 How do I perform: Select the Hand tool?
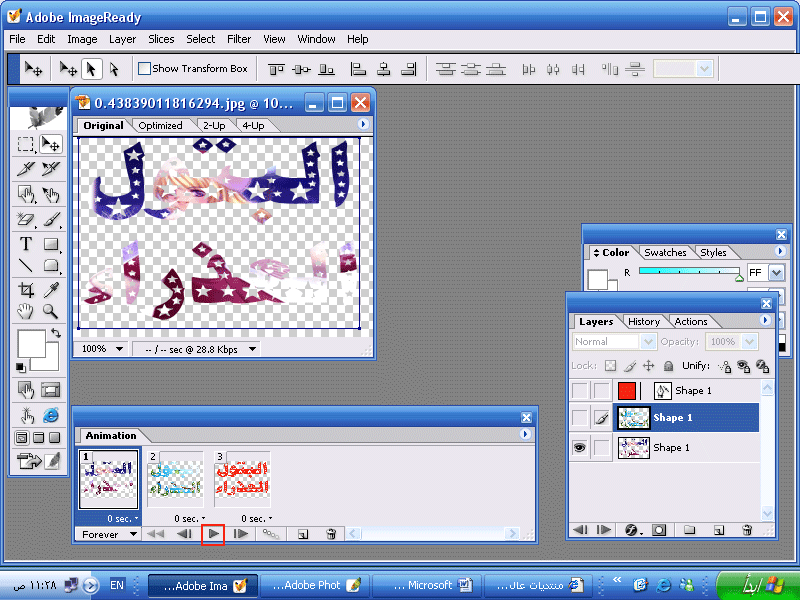click(26, 312)
